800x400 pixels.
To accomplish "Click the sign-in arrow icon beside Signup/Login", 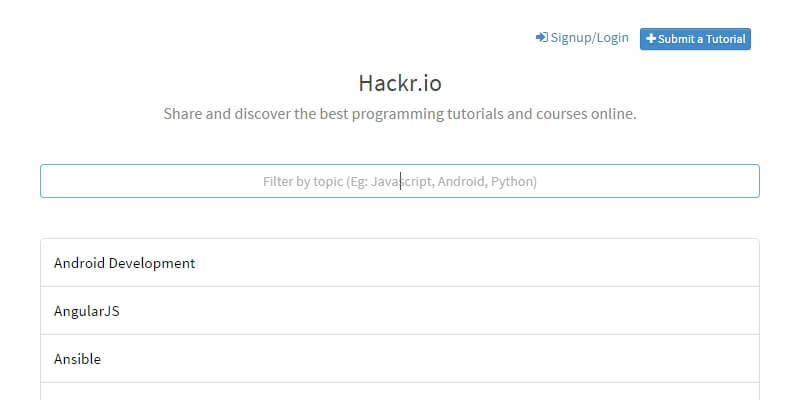I will [542, 38].
